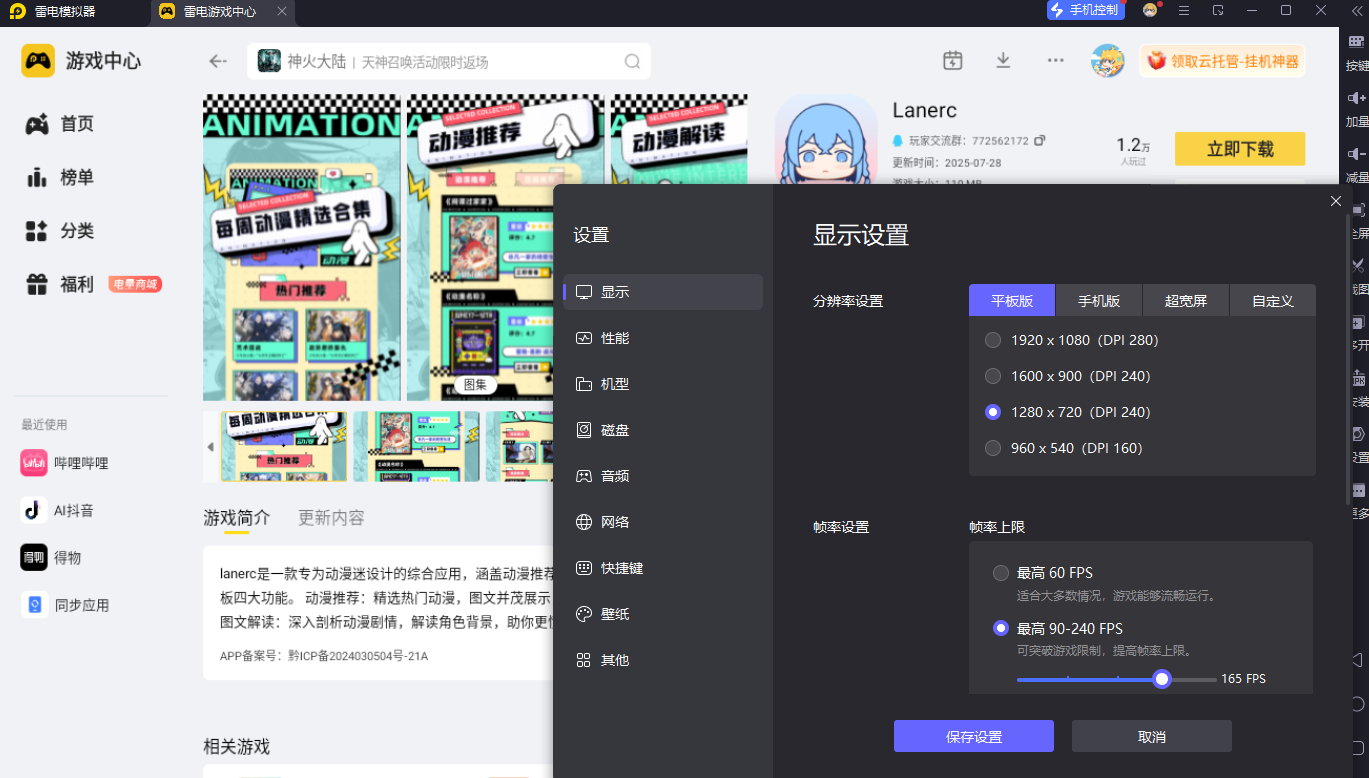Click the back arrow in game center
The width and height of the screenshot is (1369, 778).
coord(218,61)
